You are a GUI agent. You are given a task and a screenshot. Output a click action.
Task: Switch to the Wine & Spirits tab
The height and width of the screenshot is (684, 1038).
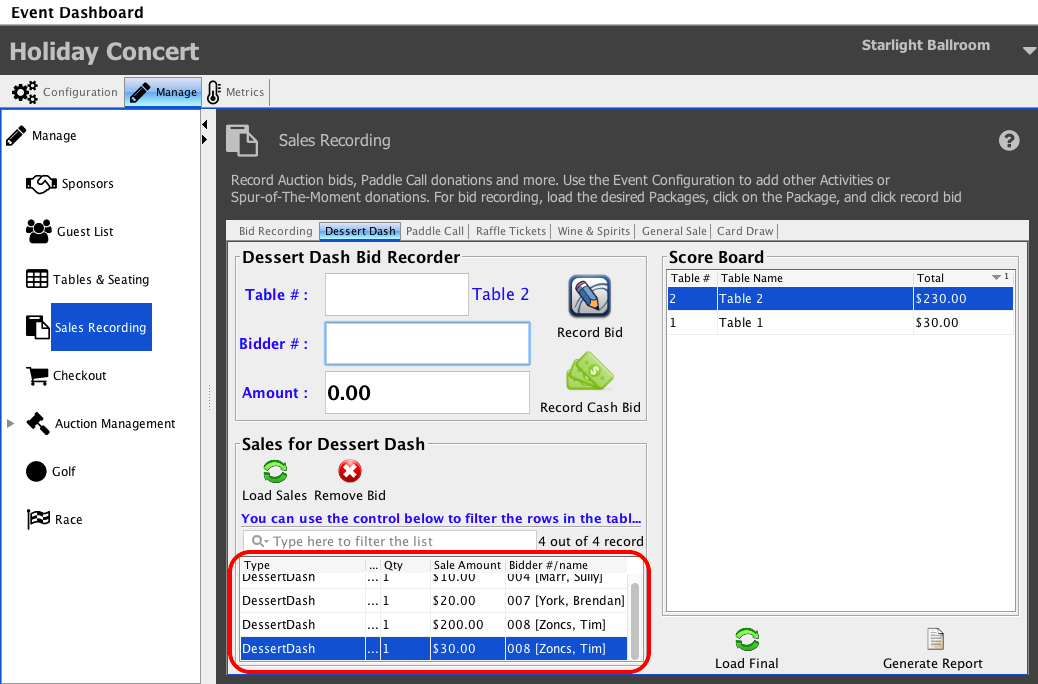pyautogui.click(x=594, y=231)
